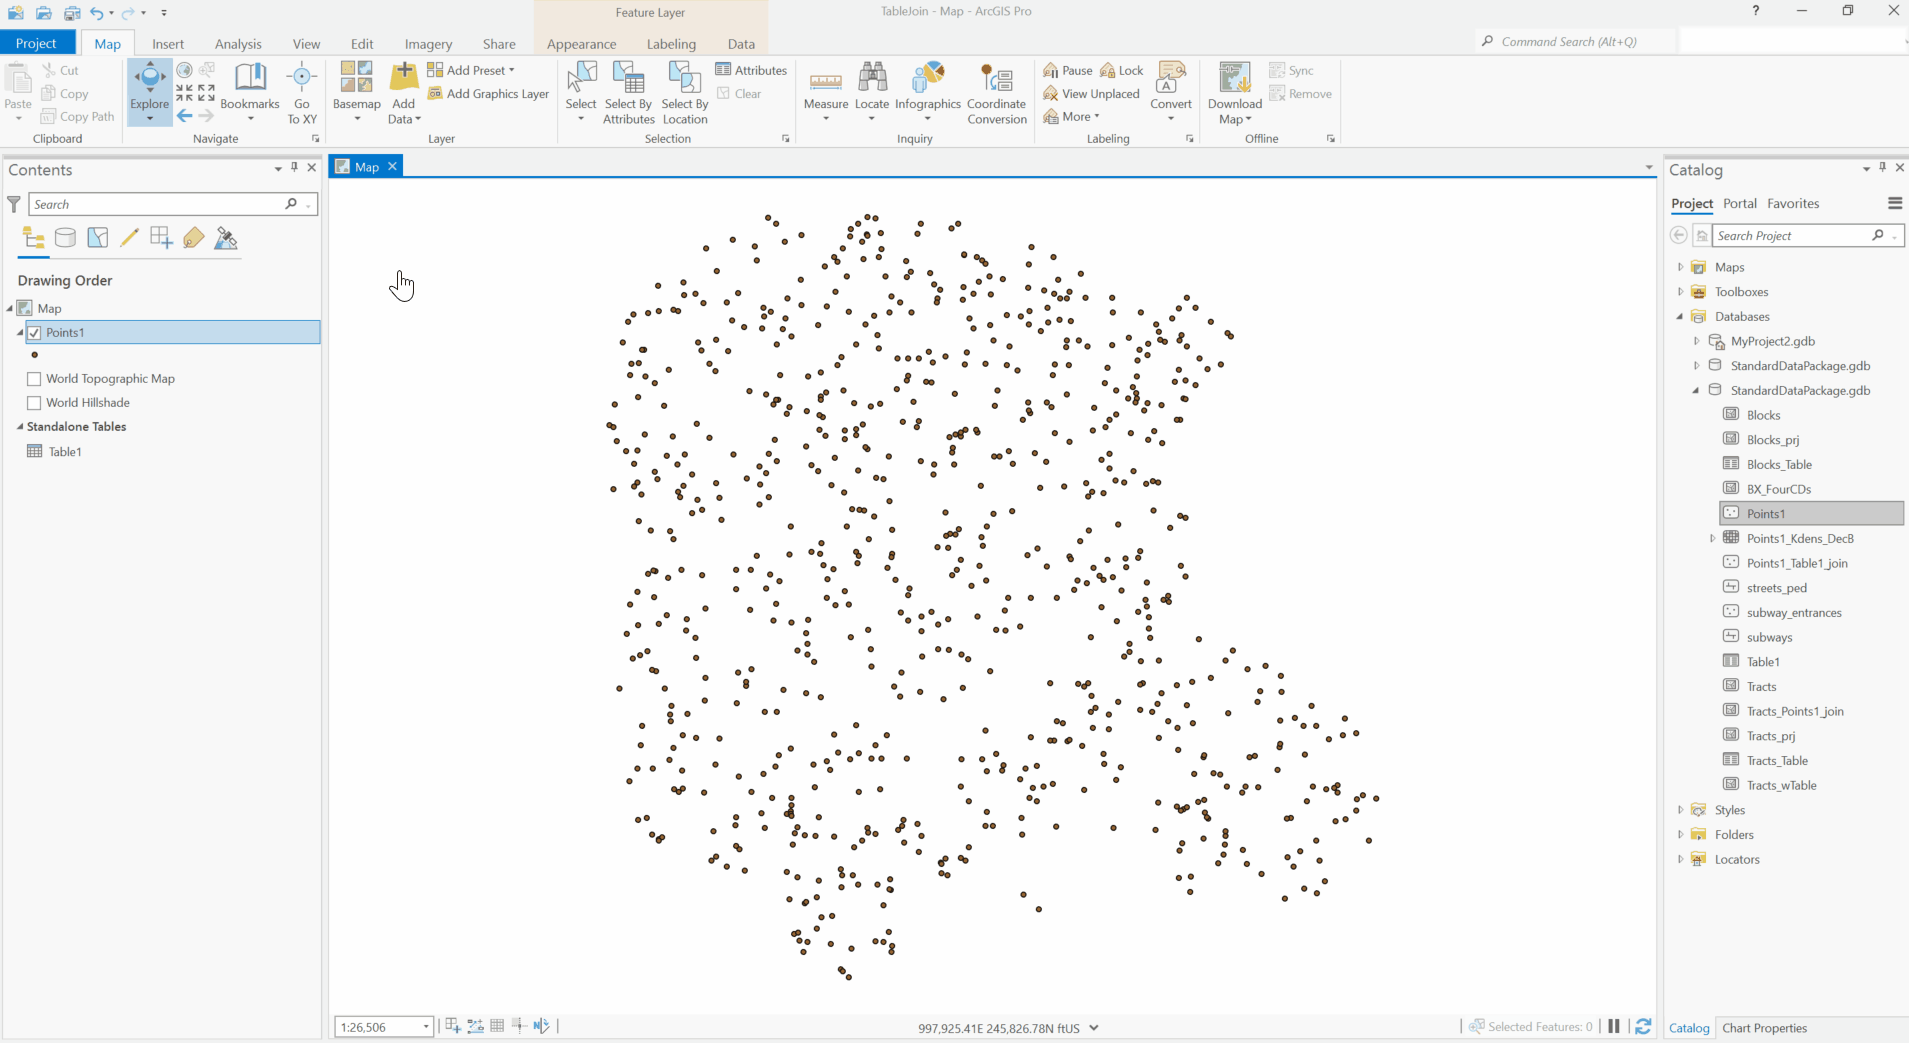Open the map scale dropdown
The width and height of the screenshot is (1909, 1043).
[x=425, y=1027]
